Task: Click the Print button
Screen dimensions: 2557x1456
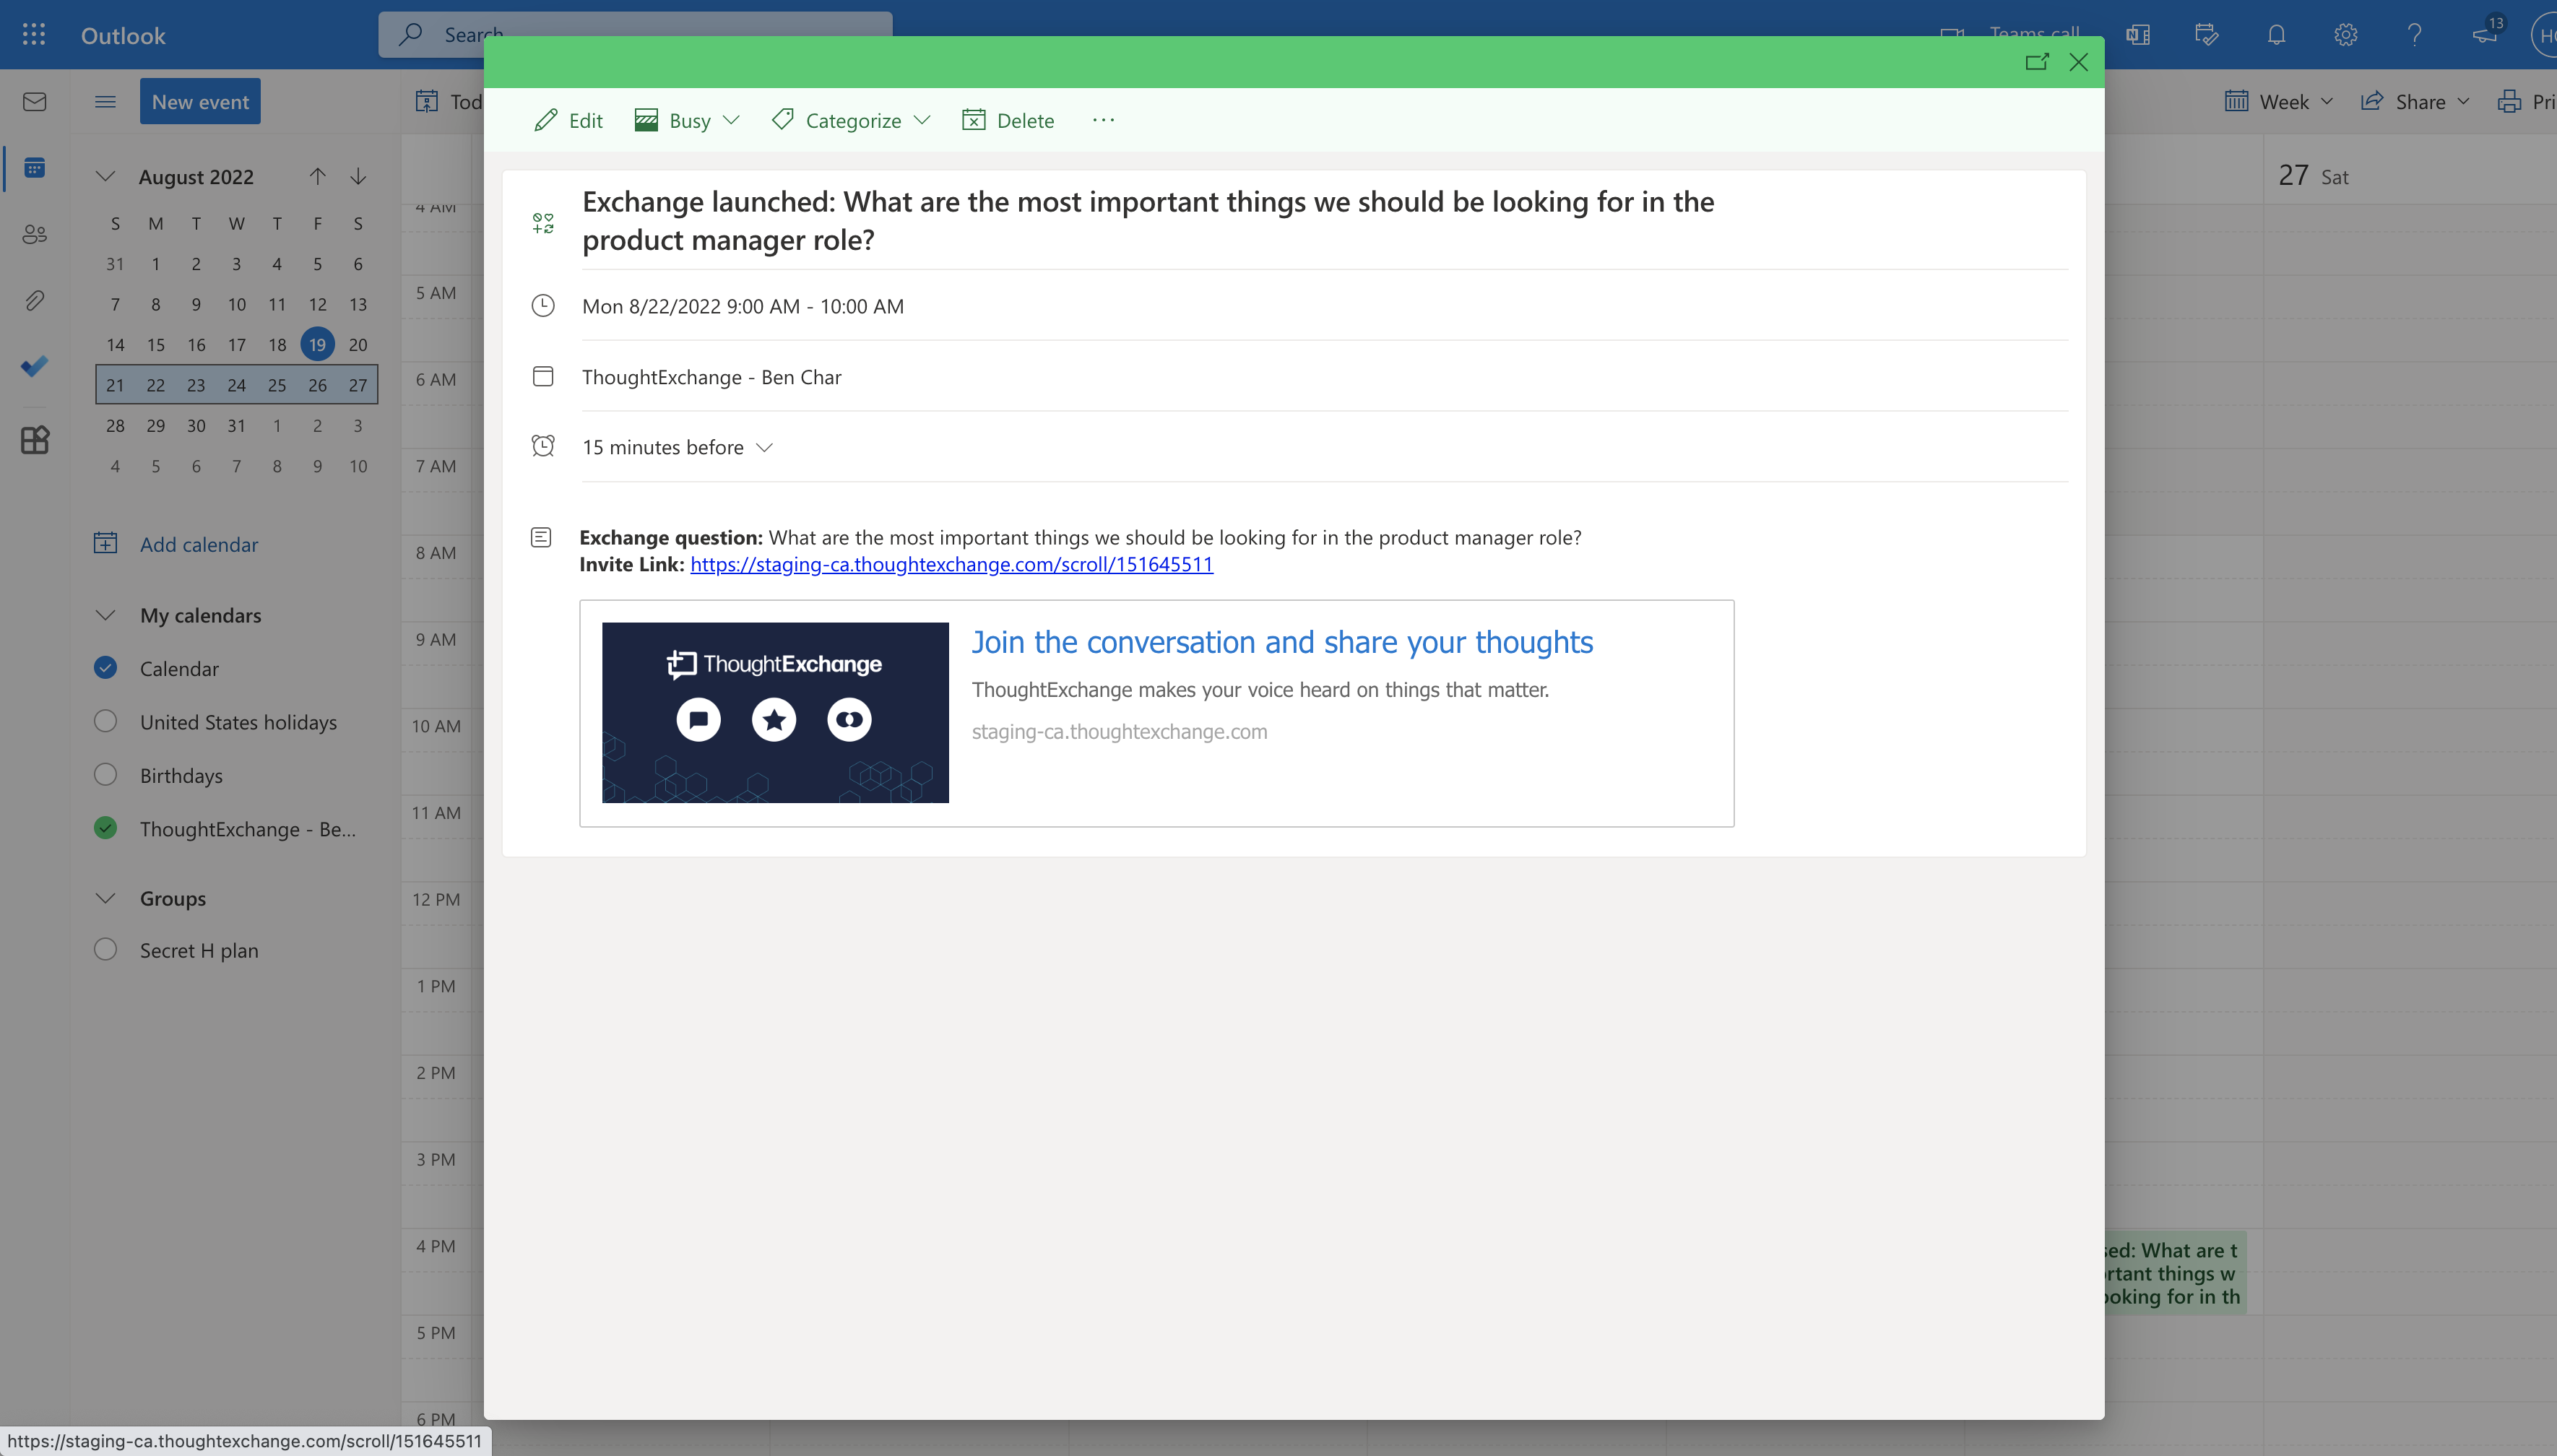Action: [2526, 102]
